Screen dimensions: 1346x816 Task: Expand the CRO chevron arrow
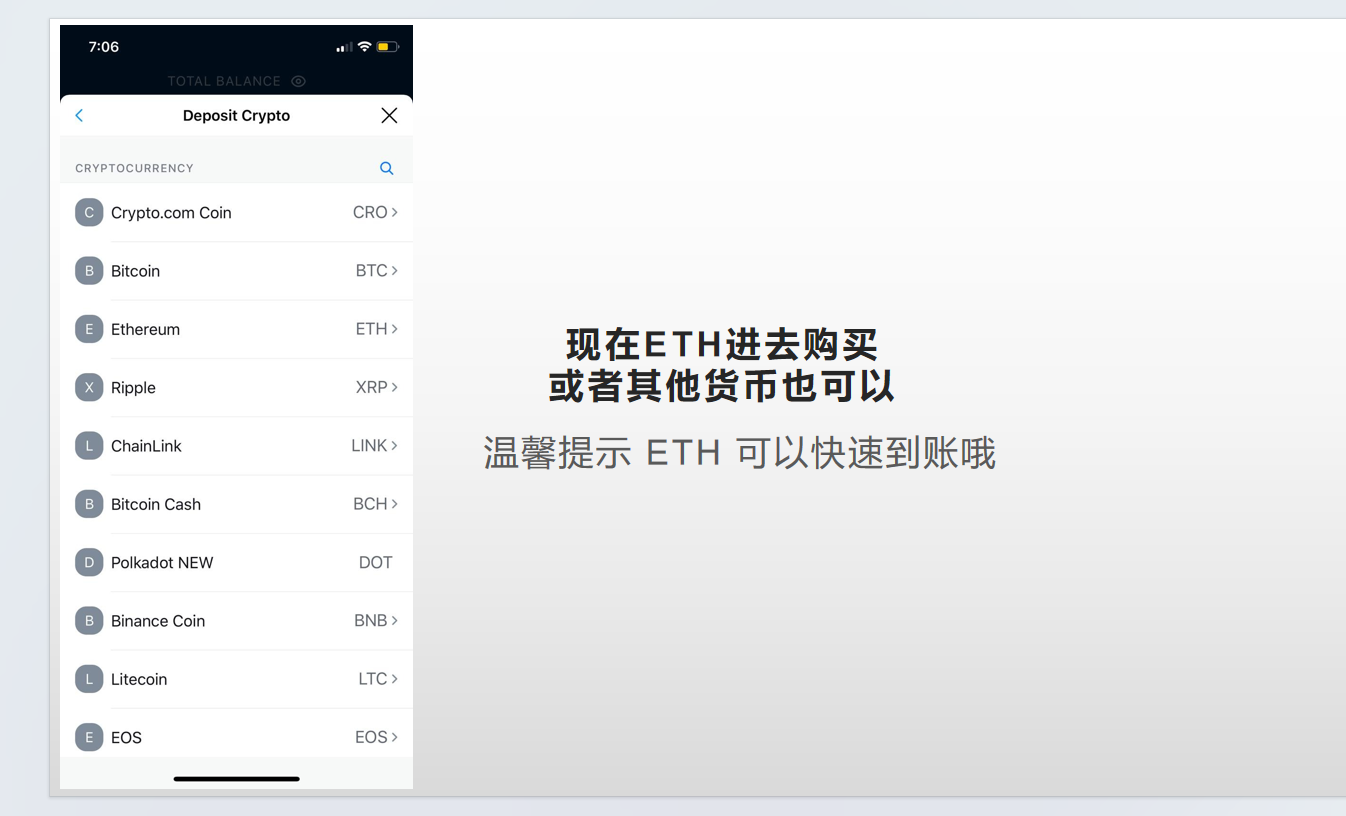coord(395,213)
